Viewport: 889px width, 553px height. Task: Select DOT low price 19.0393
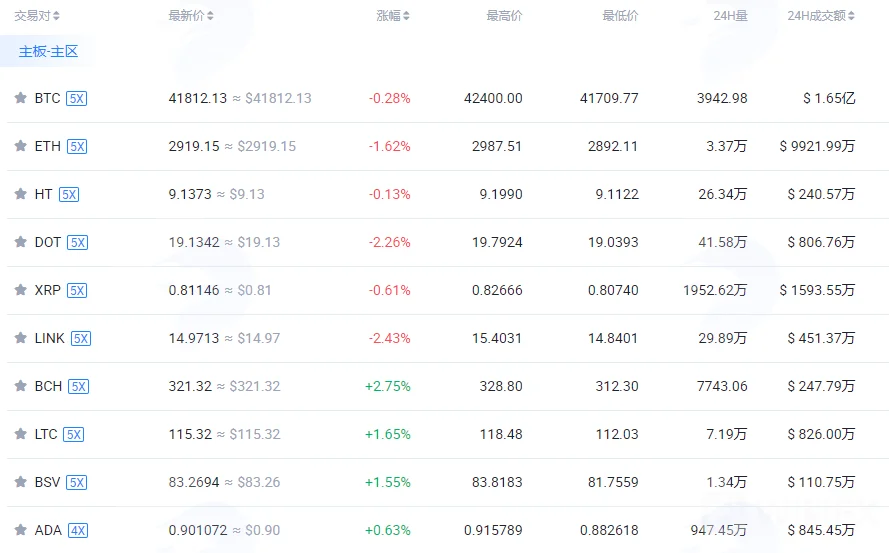coord(613,242)
